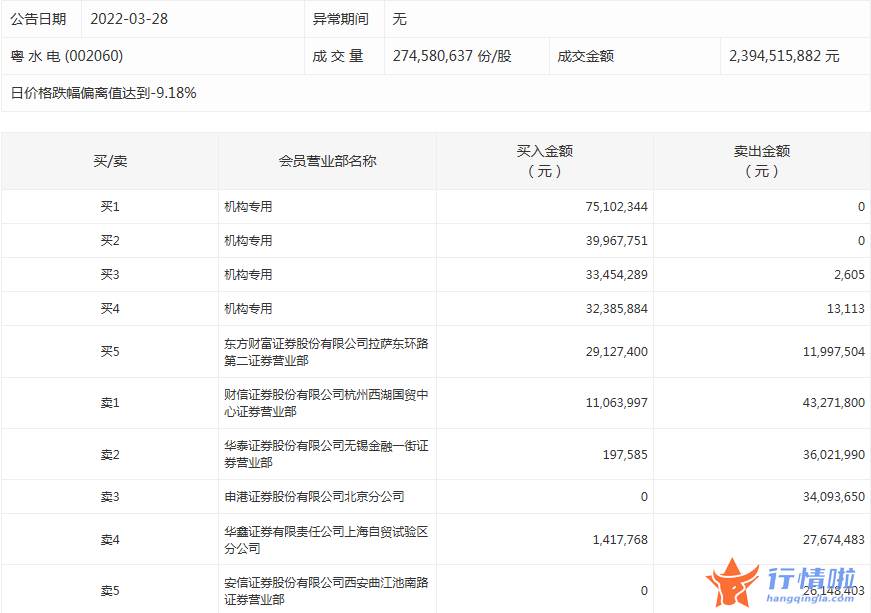Select buy amount 29,127,400
Image resolution: width=871 pixels, height=613 pixels.
[x=617, y=351]
